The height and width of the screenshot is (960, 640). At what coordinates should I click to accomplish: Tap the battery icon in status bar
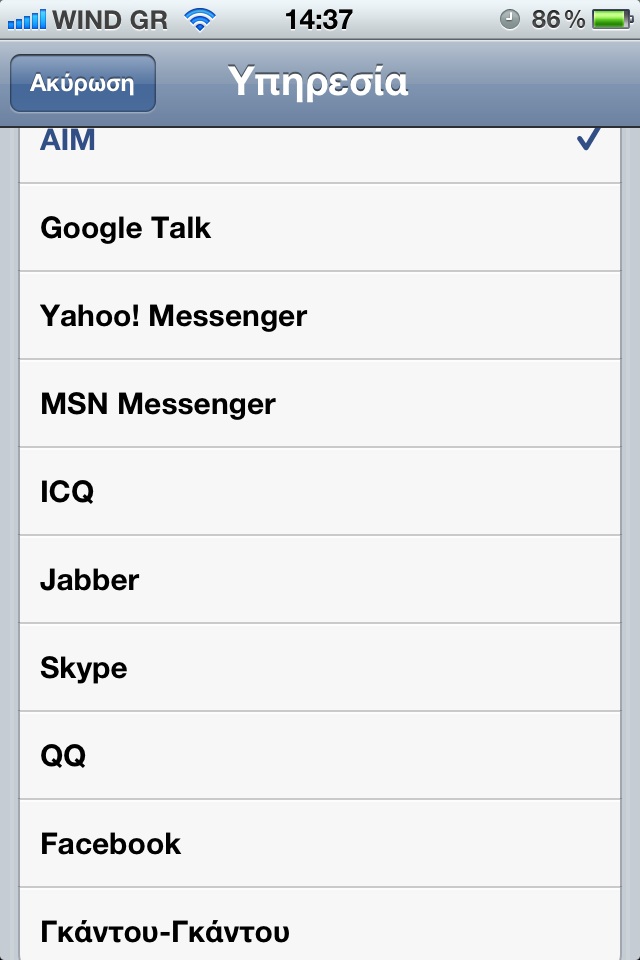click(612, 20)
